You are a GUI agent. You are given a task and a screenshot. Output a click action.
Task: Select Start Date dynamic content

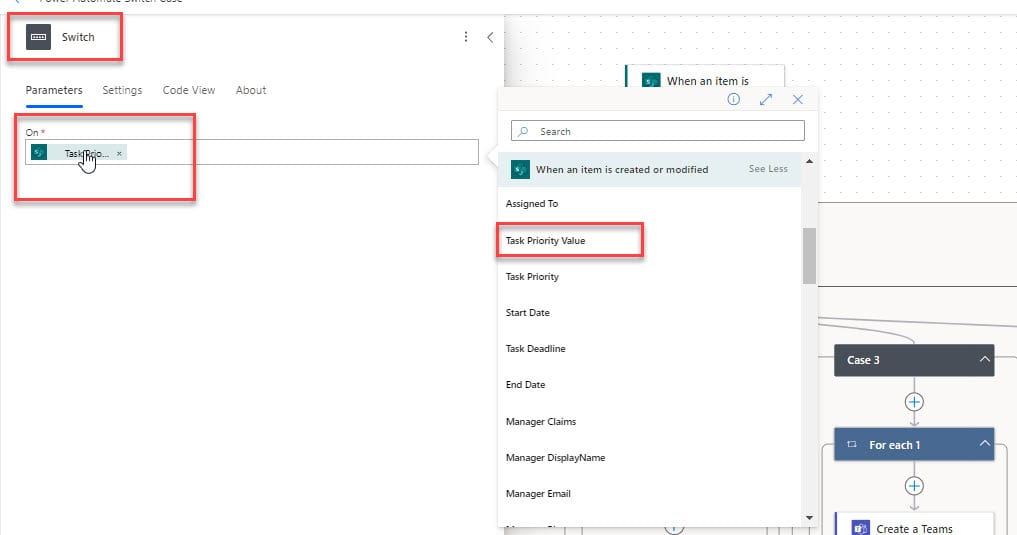pos(527,313)
